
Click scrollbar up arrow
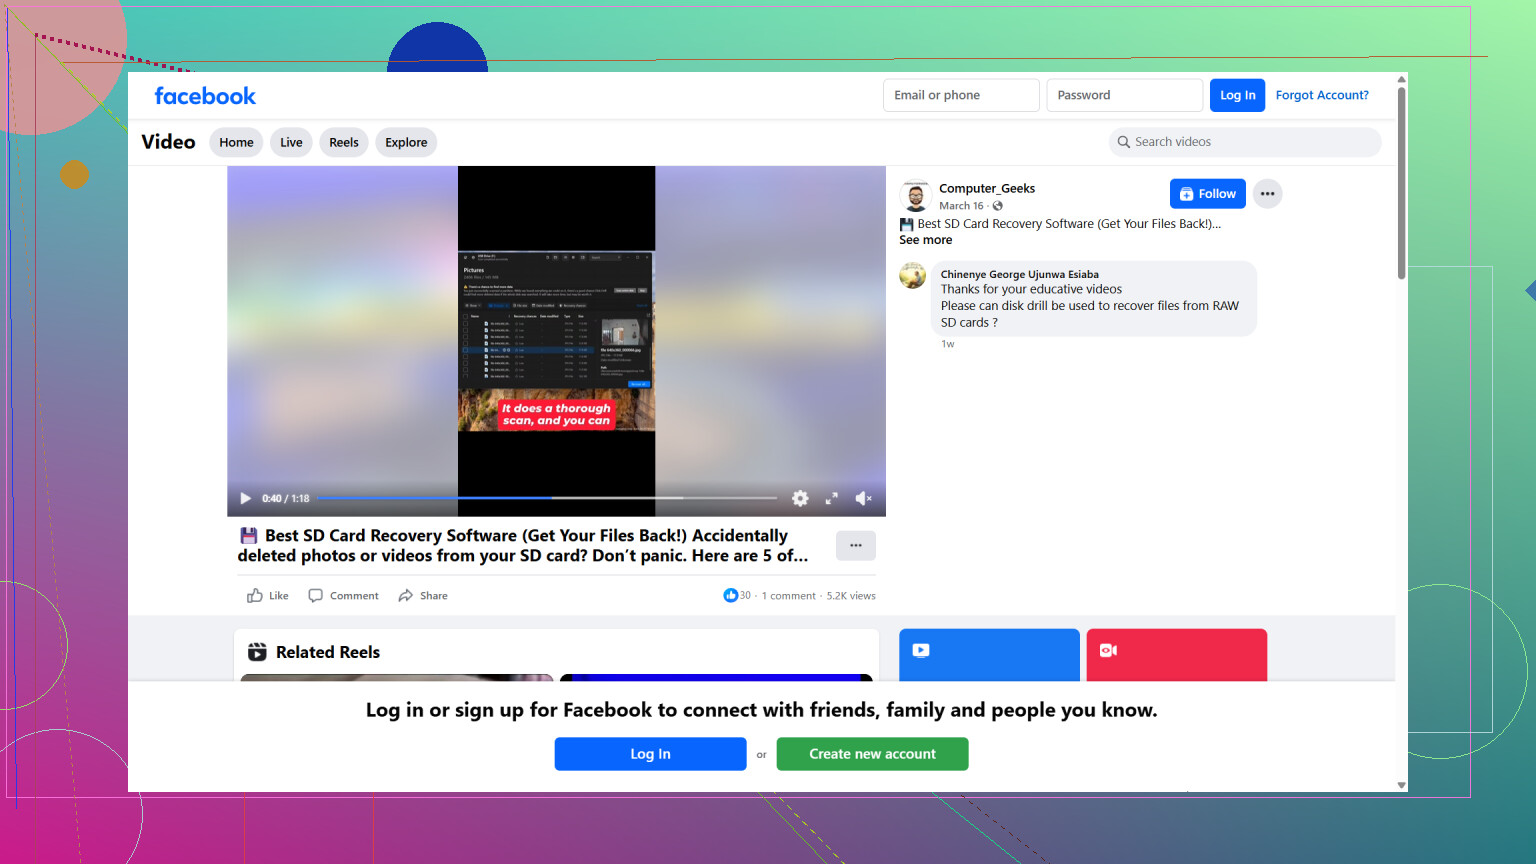[1401, 79]
